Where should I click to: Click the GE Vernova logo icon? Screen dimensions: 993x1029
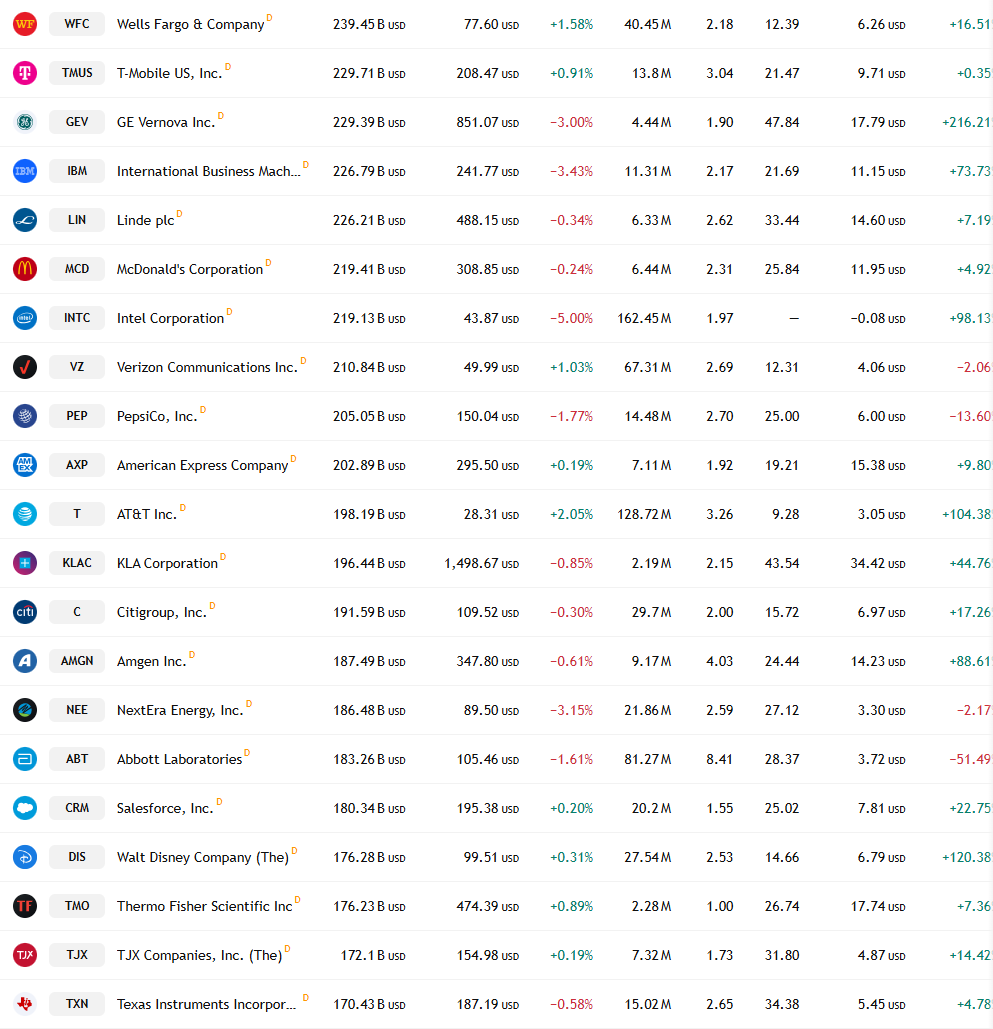[25, 122]
